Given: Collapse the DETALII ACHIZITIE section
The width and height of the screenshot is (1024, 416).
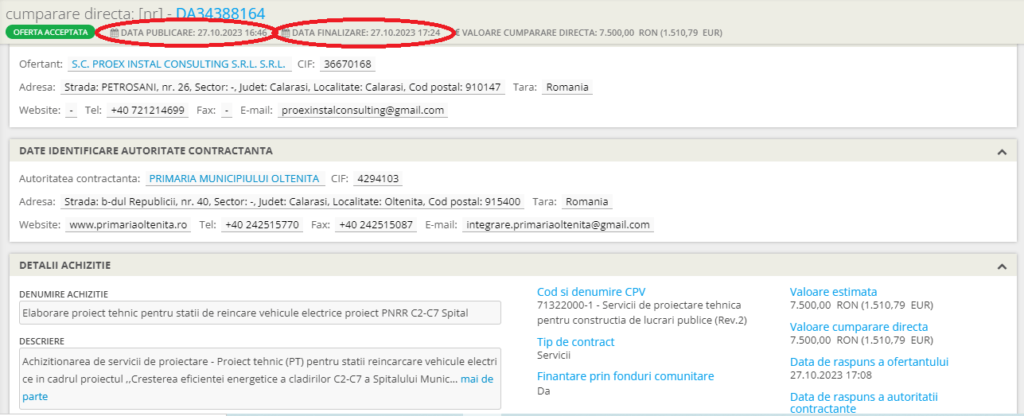Looking at the screenshot, I should point(1002,266).
